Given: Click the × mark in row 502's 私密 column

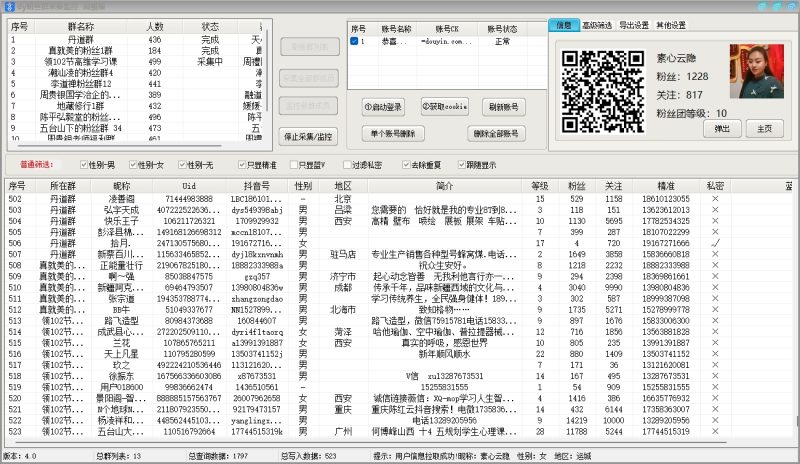Looking at the screenshot, I should (x=715, y=199).
